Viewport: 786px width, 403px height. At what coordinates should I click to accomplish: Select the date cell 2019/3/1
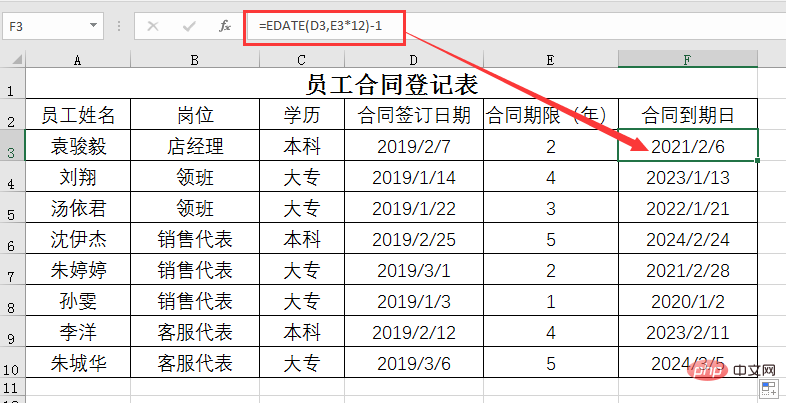(x=414, y=270)
